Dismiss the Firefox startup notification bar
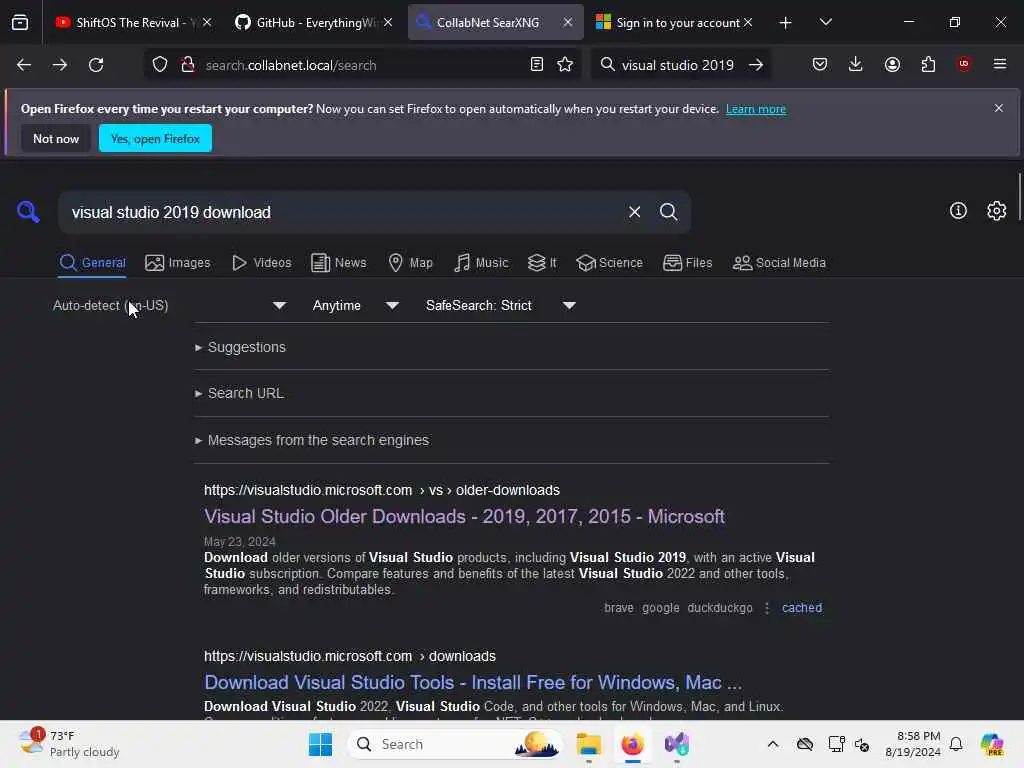 tap(999, 108)
